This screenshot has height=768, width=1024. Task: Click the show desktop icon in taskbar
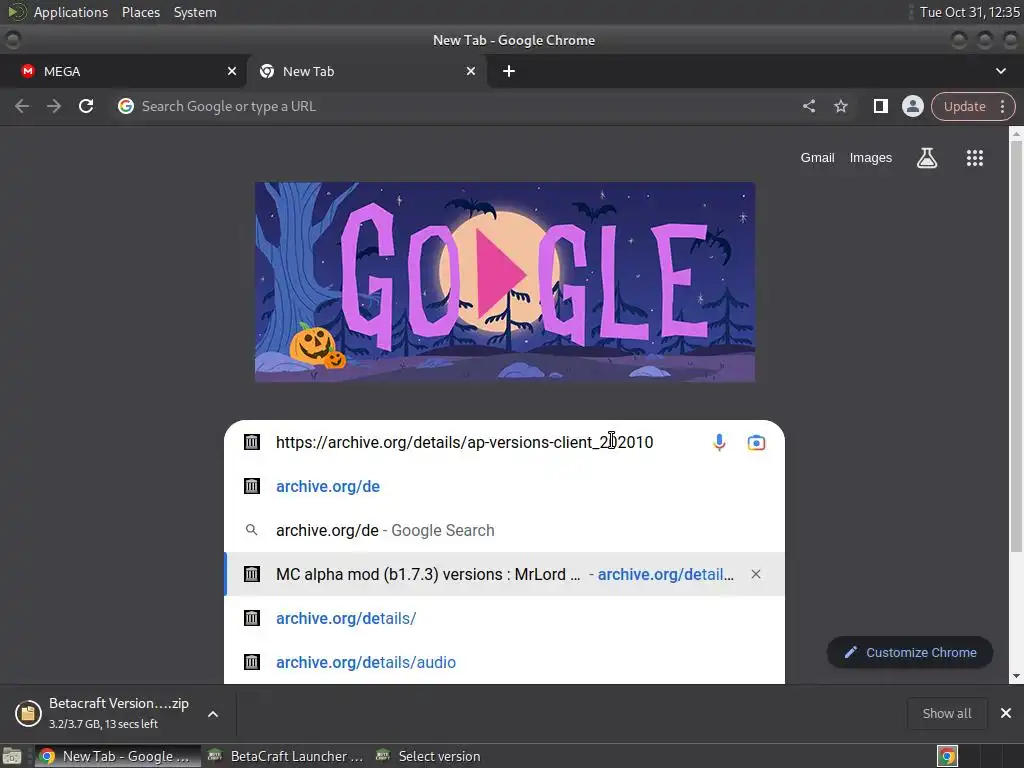tap(12, 756)
